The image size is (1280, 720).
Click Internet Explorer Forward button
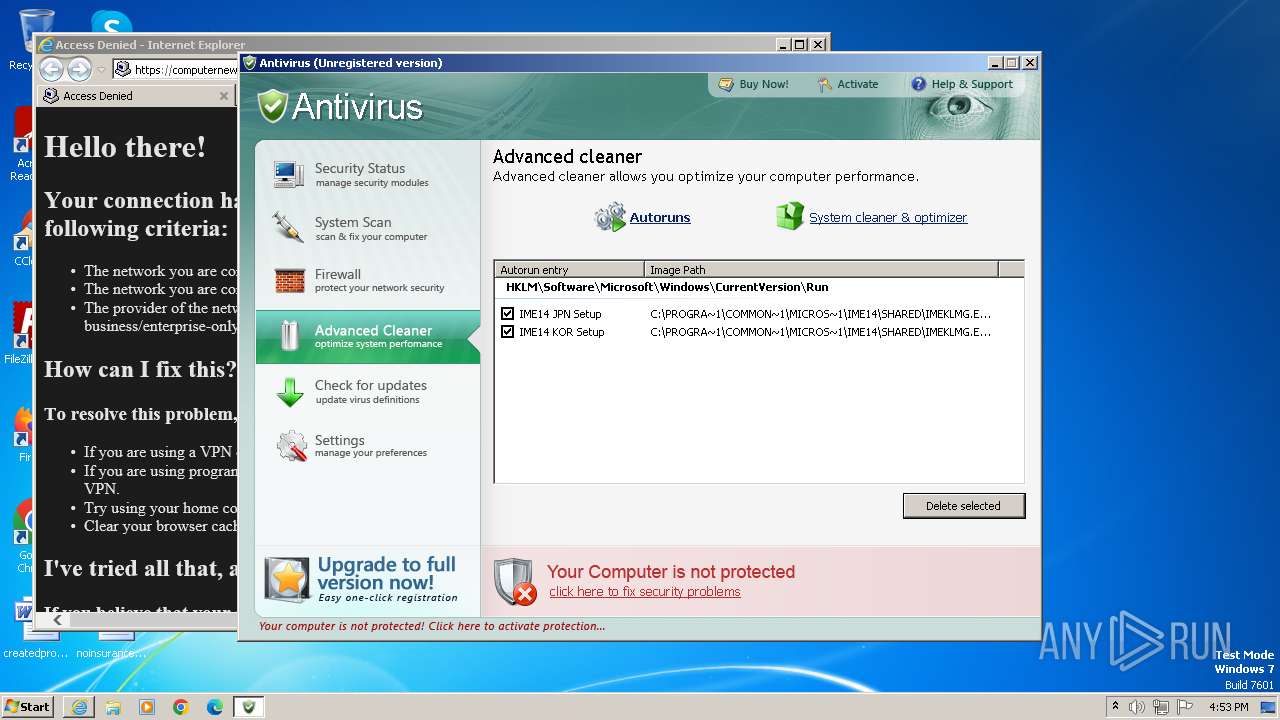(79, 69)
